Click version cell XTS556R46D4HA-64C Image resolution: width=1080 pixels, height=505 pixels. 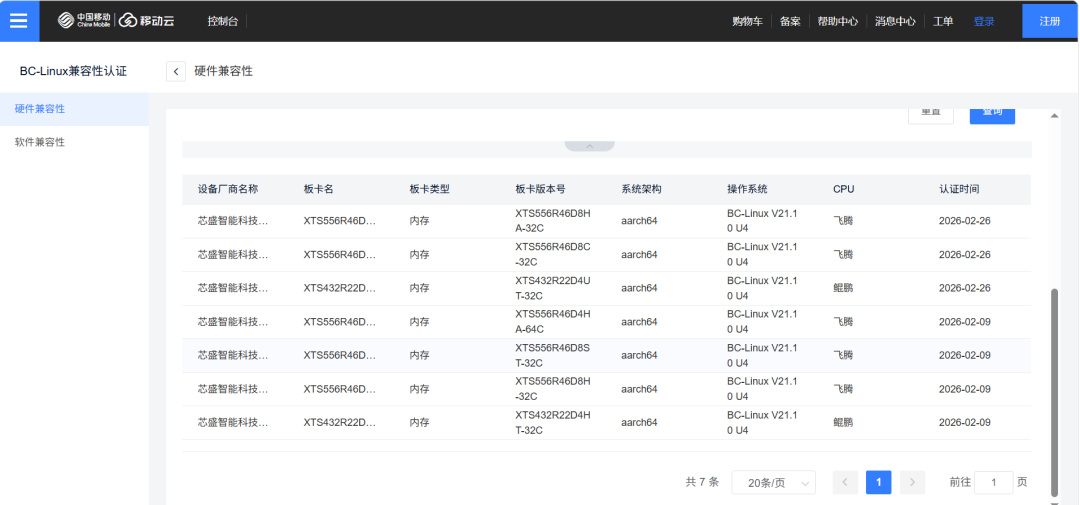coord(553,322)
